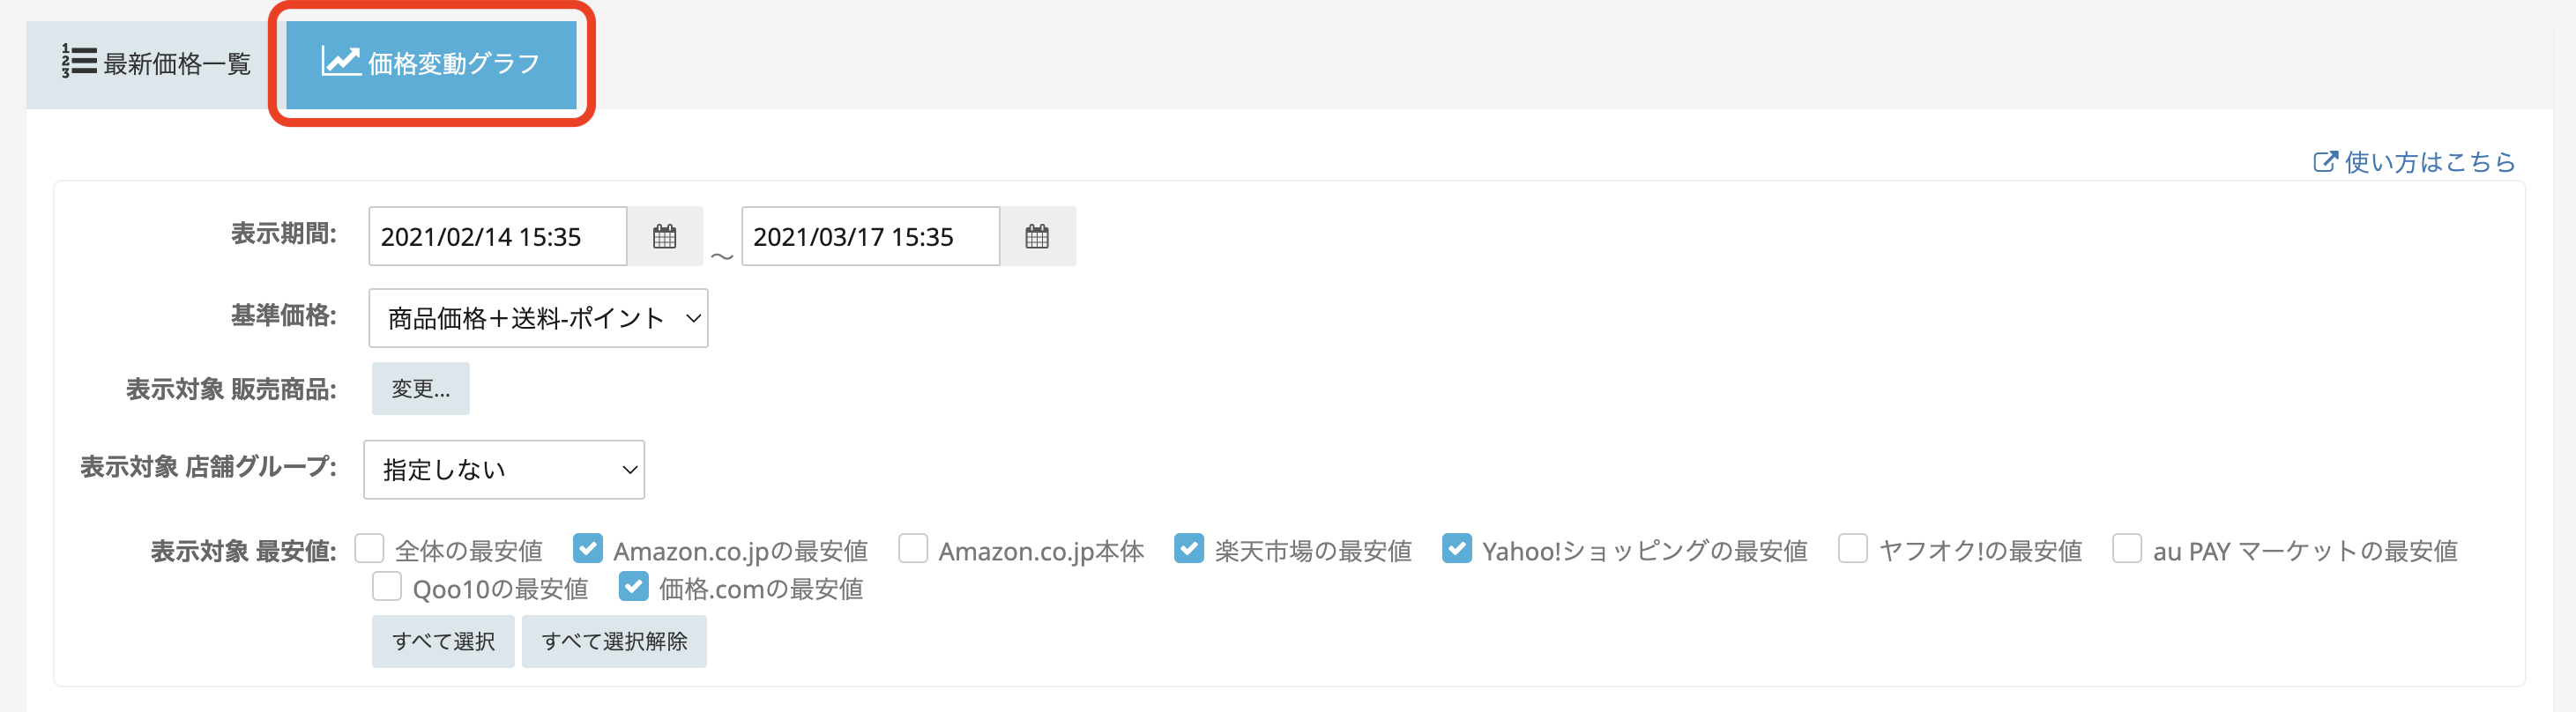
Task: Click the line chart icon on 価格変動グラフ
Action: click(x=340, y=62)
